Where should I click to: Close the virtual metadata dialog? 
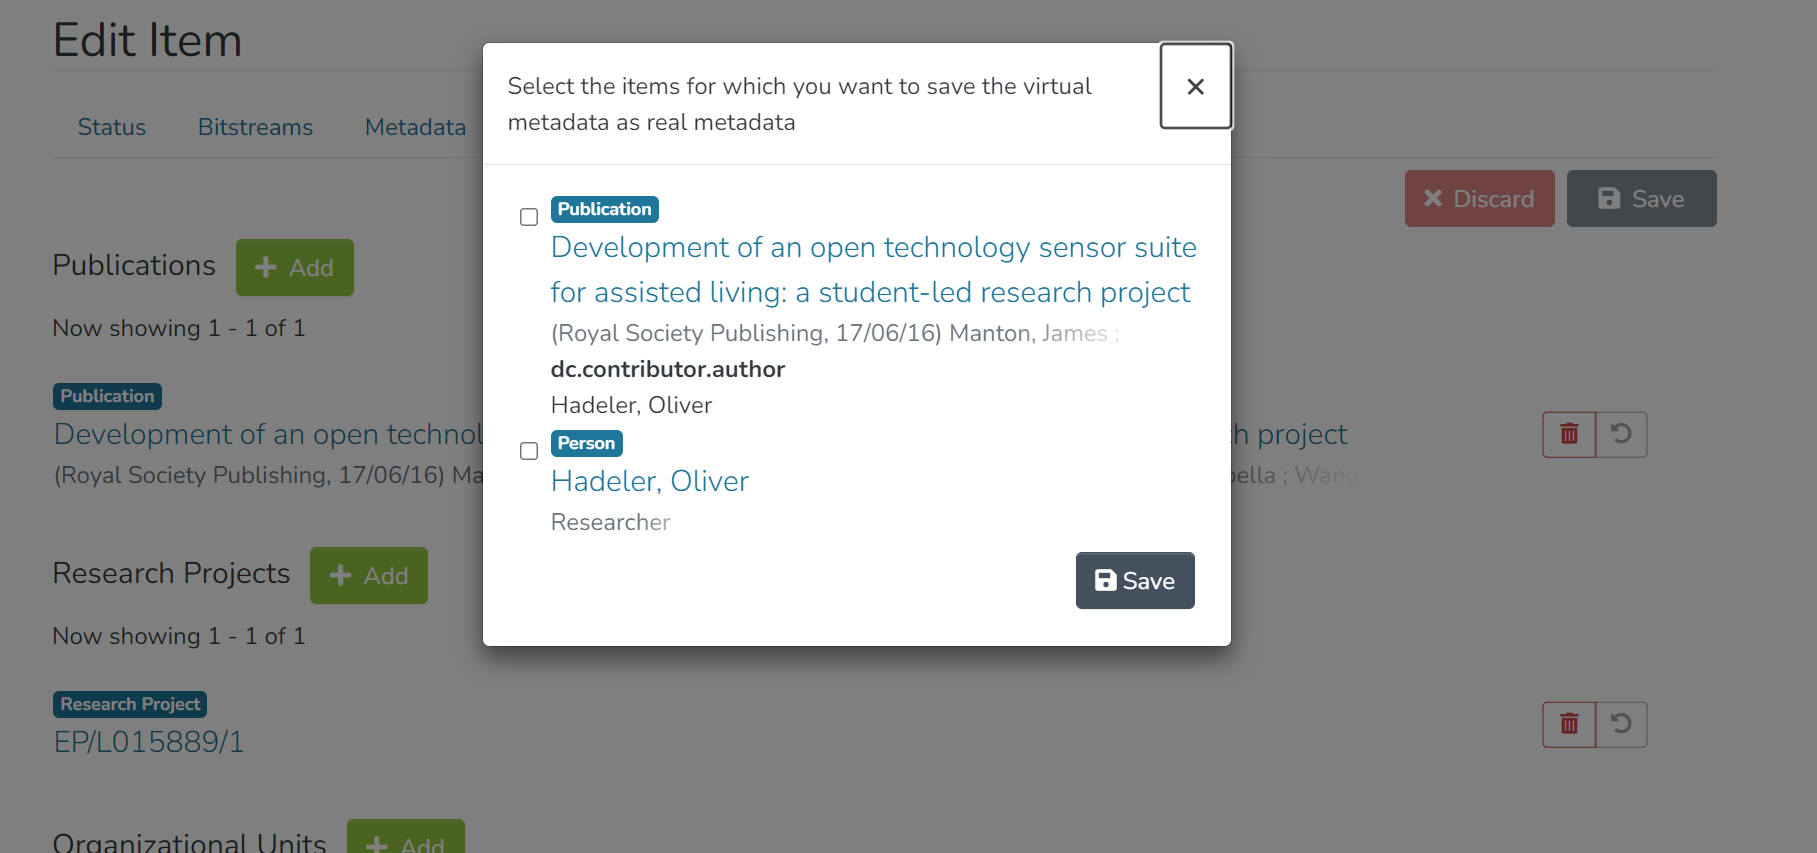tap(1195, 86)
